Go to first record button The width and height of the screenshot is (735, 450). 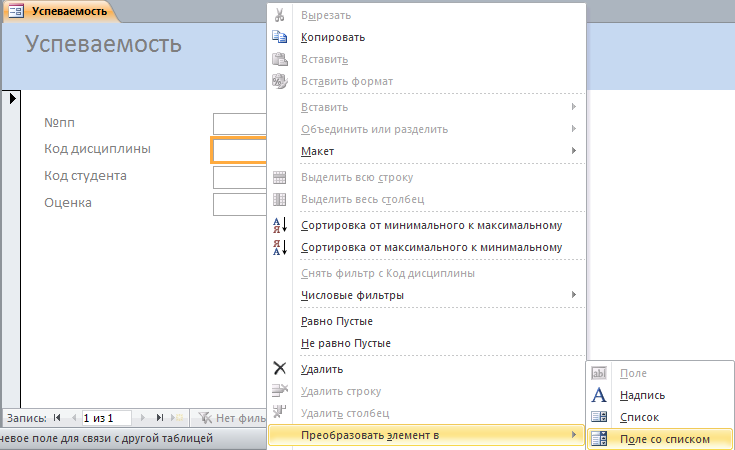(x=57, y=417)
